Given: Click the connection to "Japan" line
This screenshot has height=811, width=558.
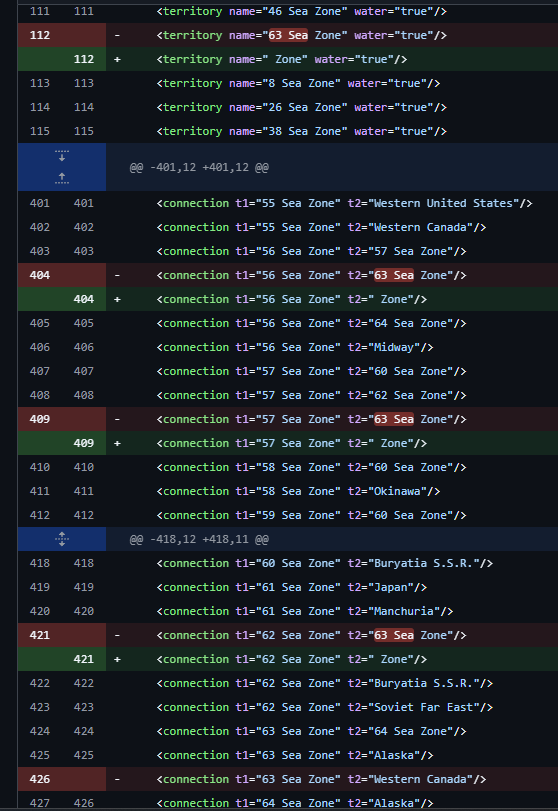Looking at the screenshot, I should tap(292, 587).
